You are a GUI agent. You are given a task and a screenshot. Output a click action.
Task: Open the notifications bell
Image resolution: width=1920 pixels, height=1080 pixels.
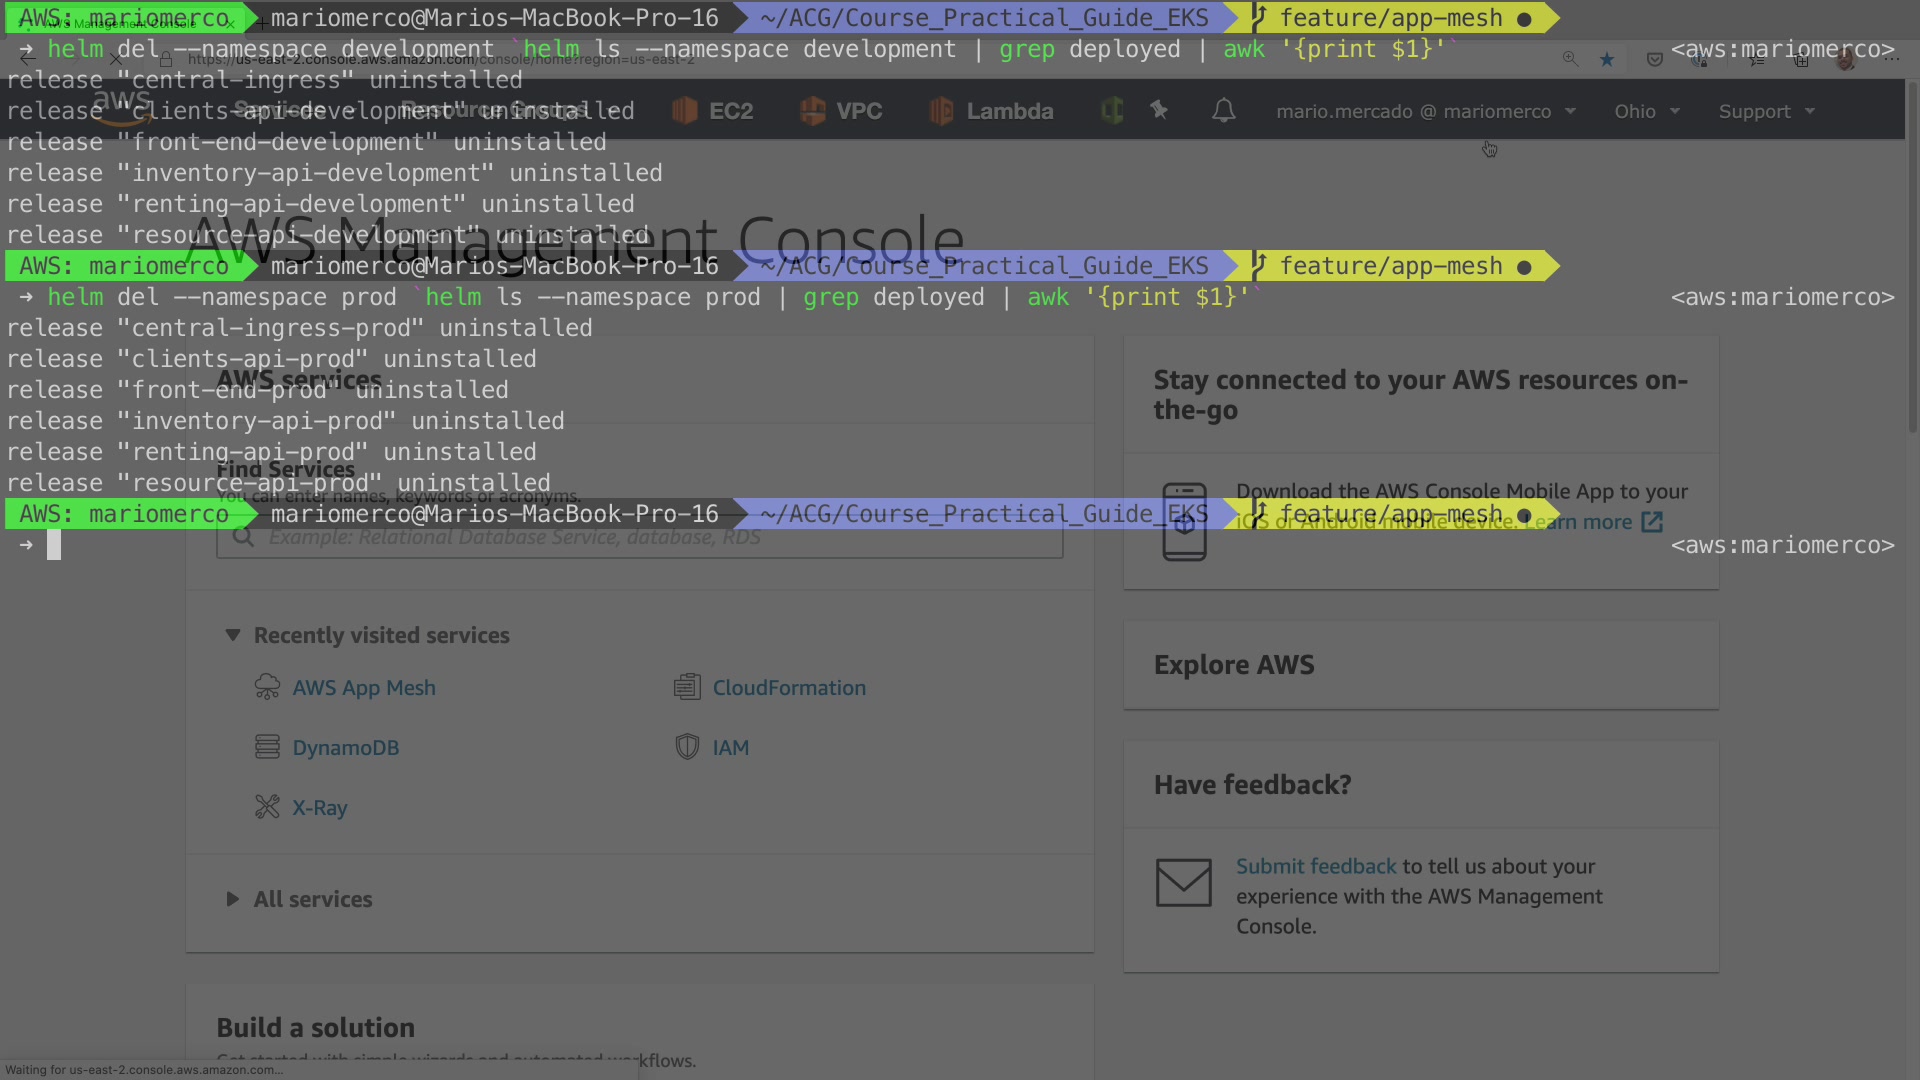coord(1223,111)
